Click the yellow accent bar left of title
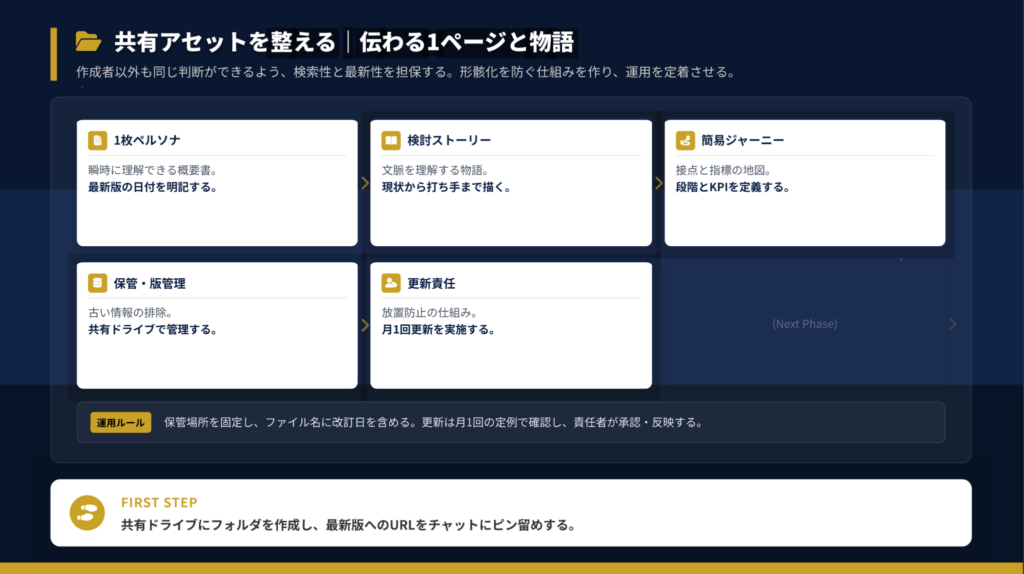1024x574 pixels. coord(54,54)
